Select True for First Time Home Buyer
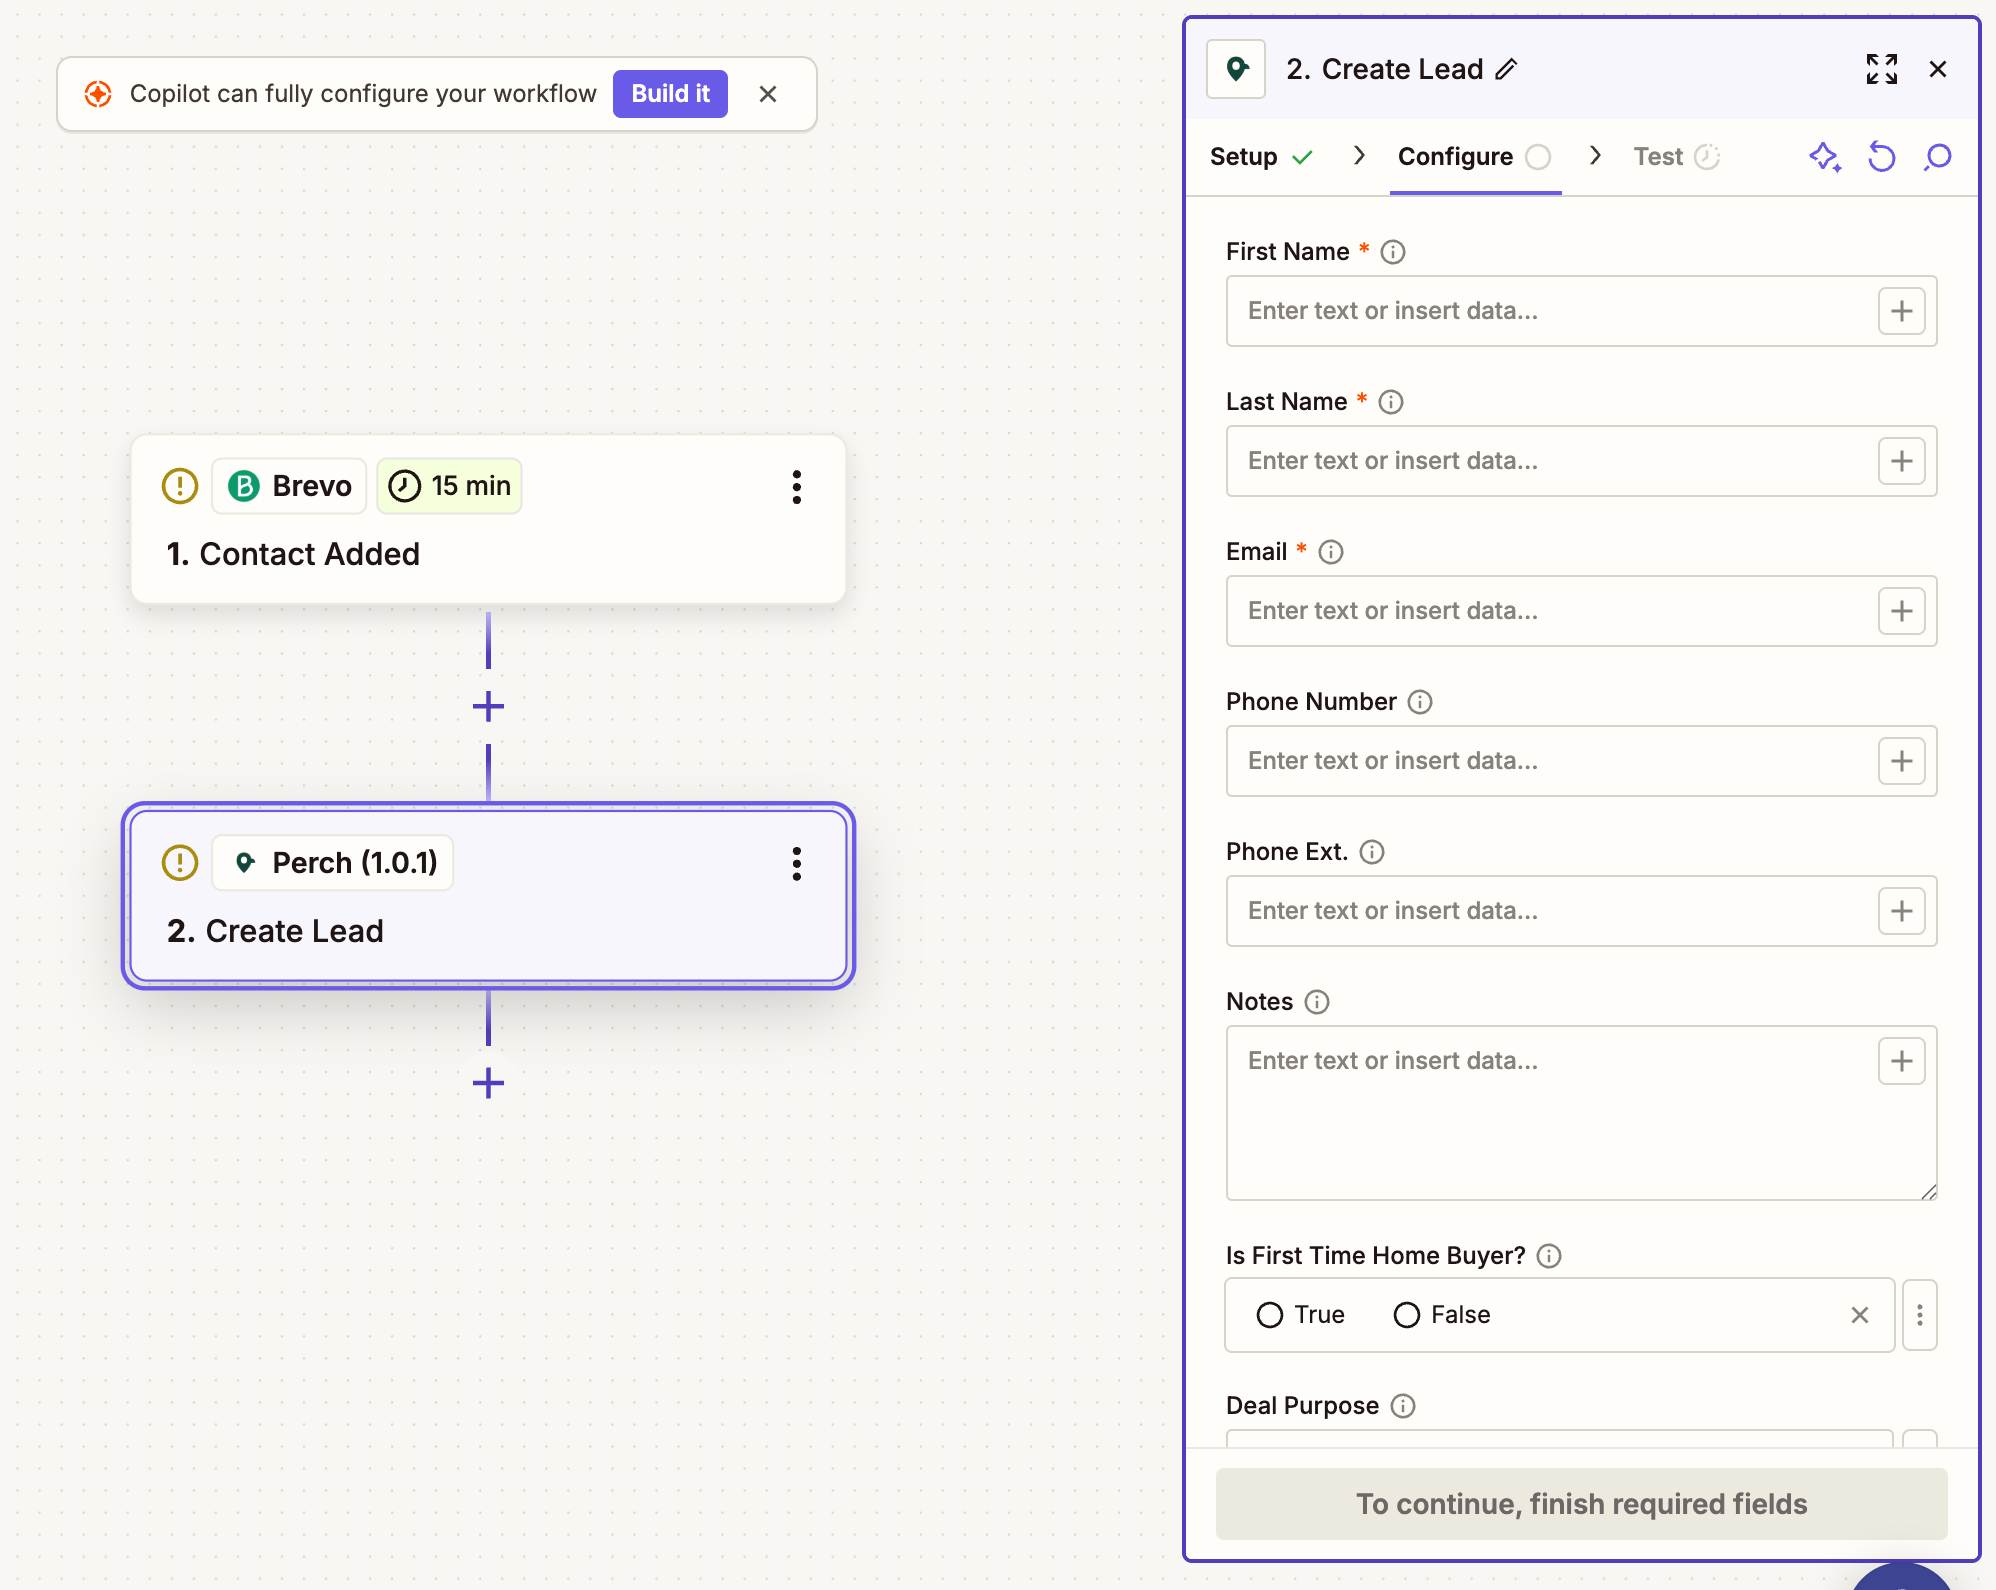 (1270, 1315)
